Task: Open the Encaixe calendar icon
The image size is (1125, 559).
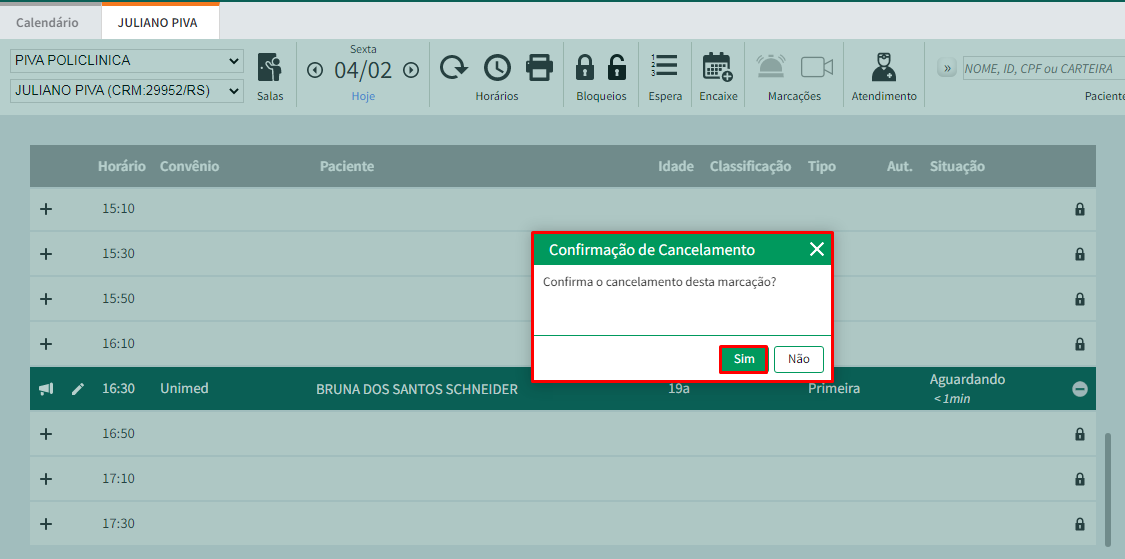Action: (717, 67)
